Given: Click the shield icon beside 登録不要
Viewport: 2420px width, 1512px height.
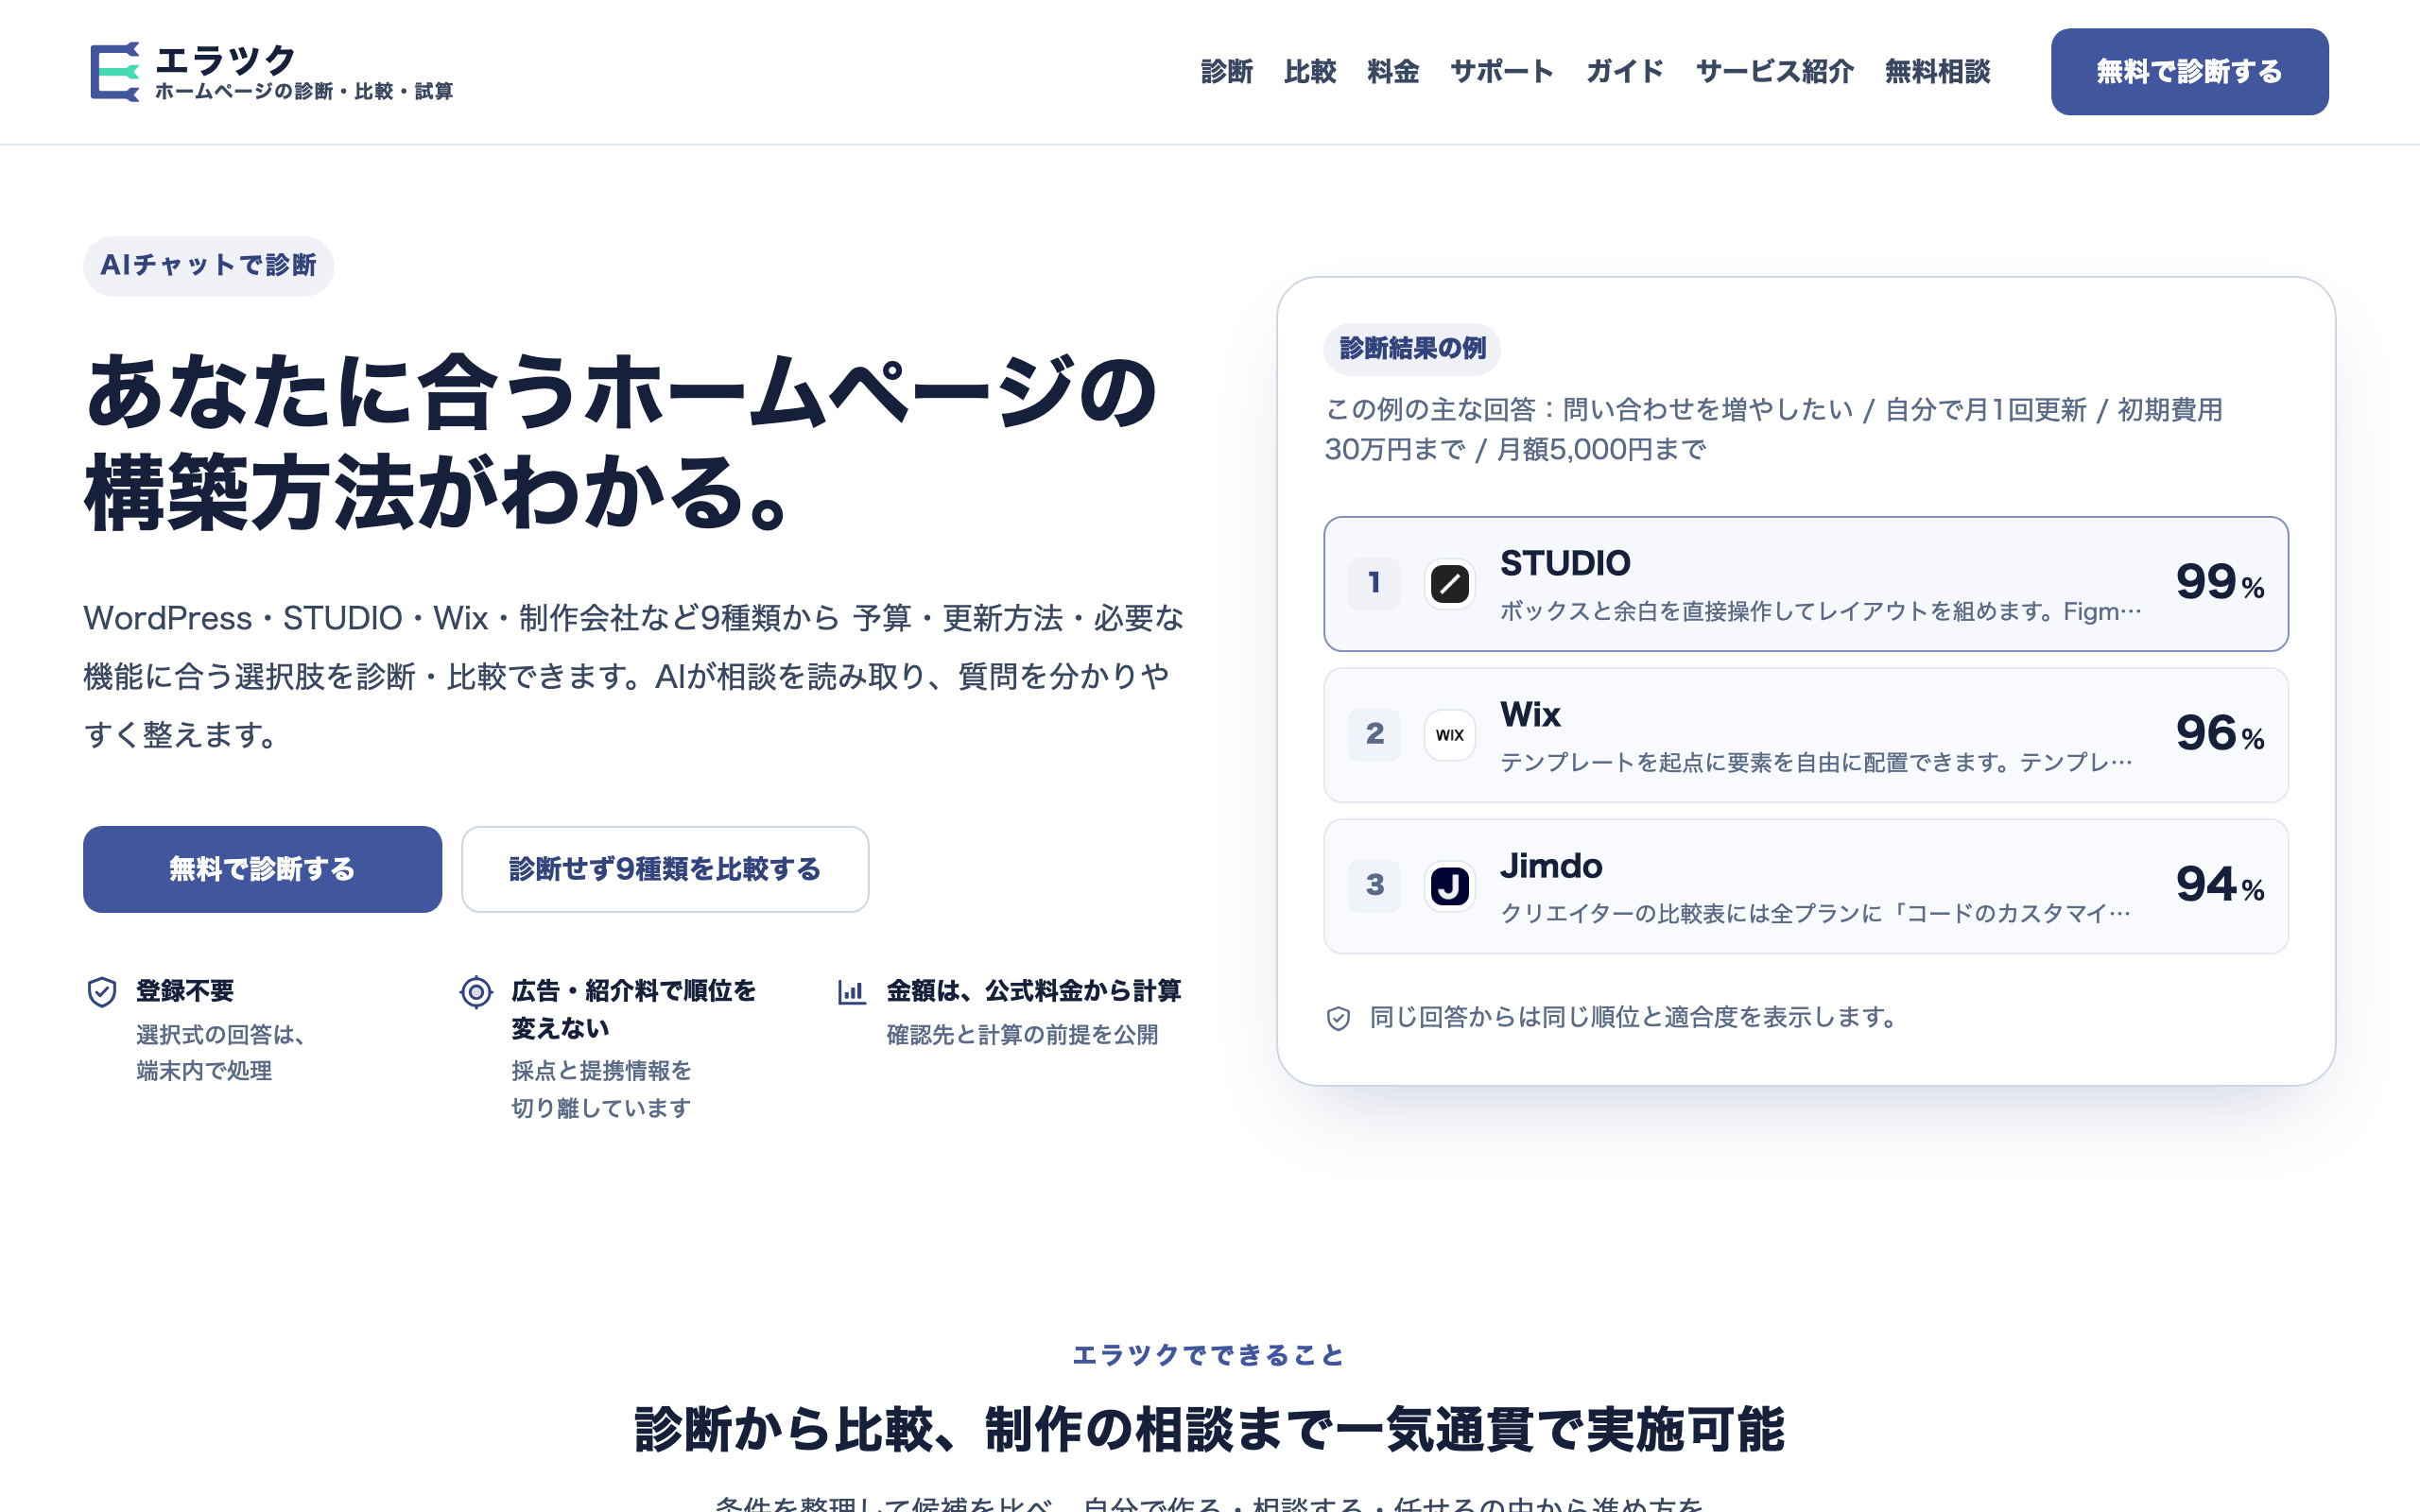Looking at the screenshot, I should (x=102, y=992).
